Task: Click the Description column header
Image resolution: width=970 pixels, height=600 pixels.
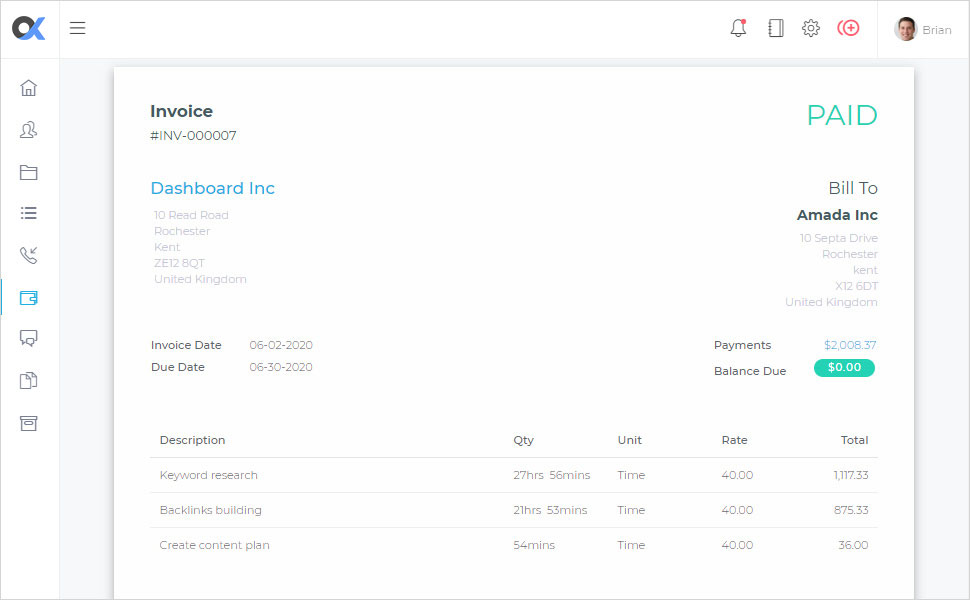Action: click(192, 440)
